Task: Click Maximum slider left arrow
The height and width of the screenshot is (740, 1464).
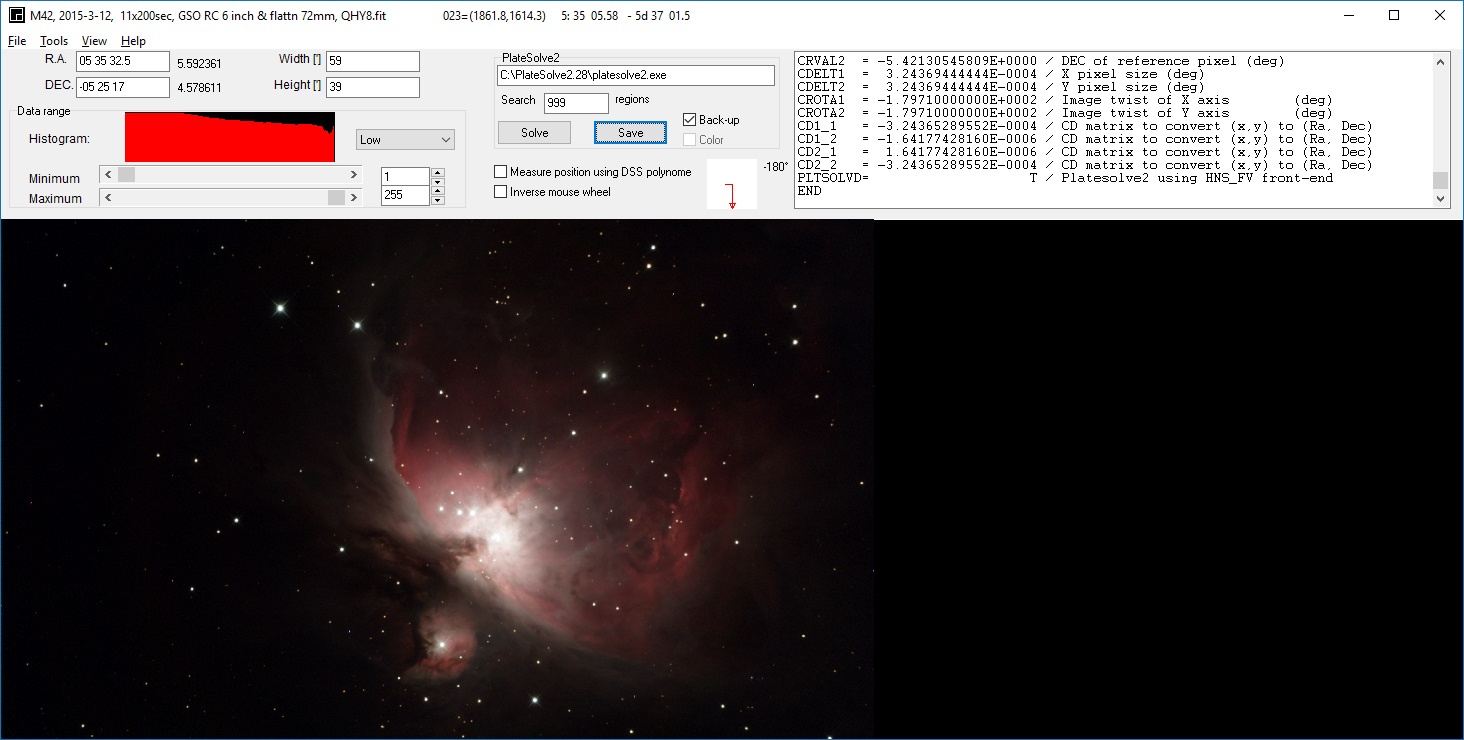Action: (109, 198)
